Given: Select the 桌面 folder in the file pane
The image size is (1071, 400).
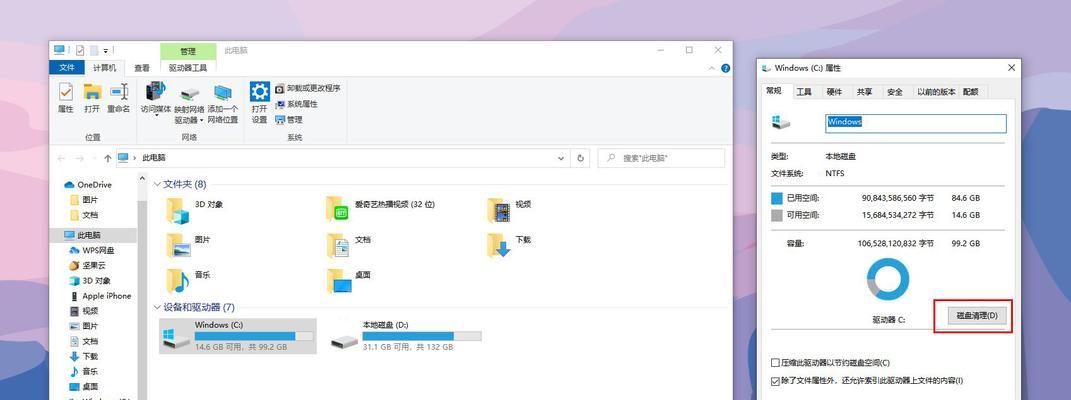Looking at the screenshot, I should 348,280.
